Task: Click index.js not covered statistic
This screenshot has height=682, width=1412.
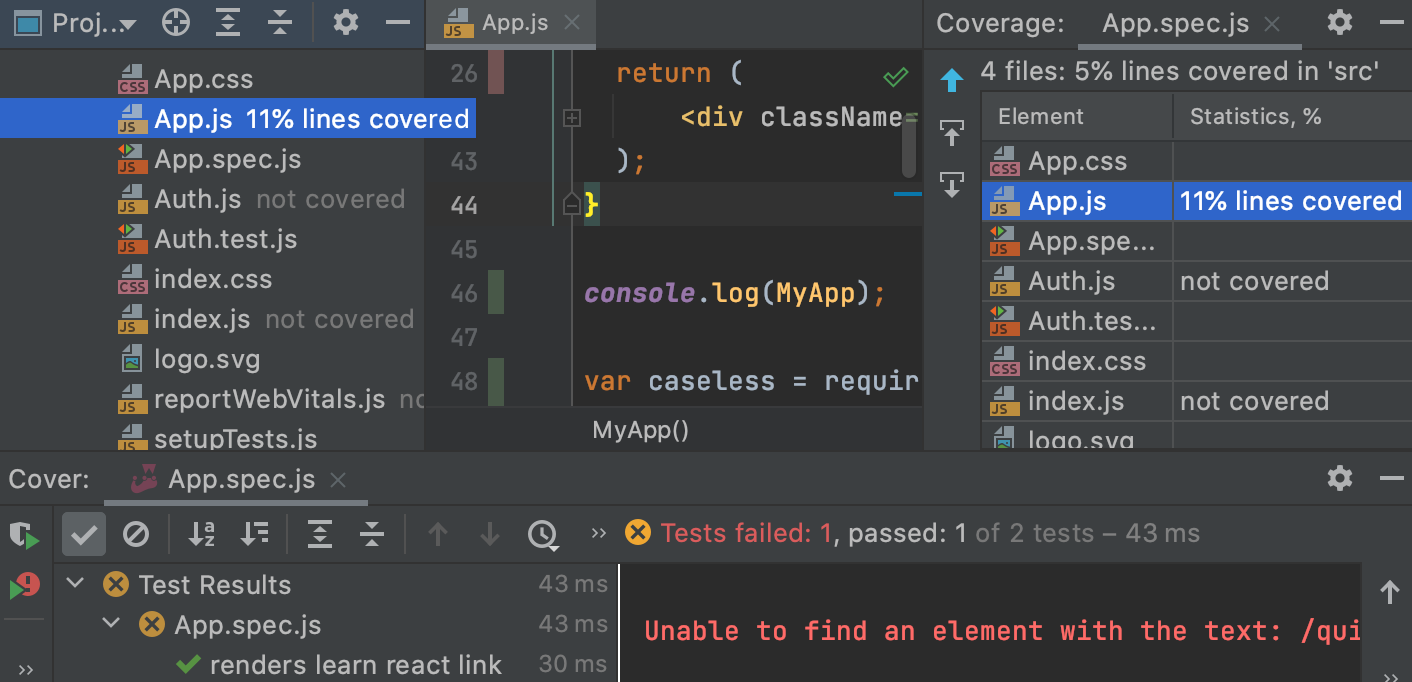Action: point(1254,401)
